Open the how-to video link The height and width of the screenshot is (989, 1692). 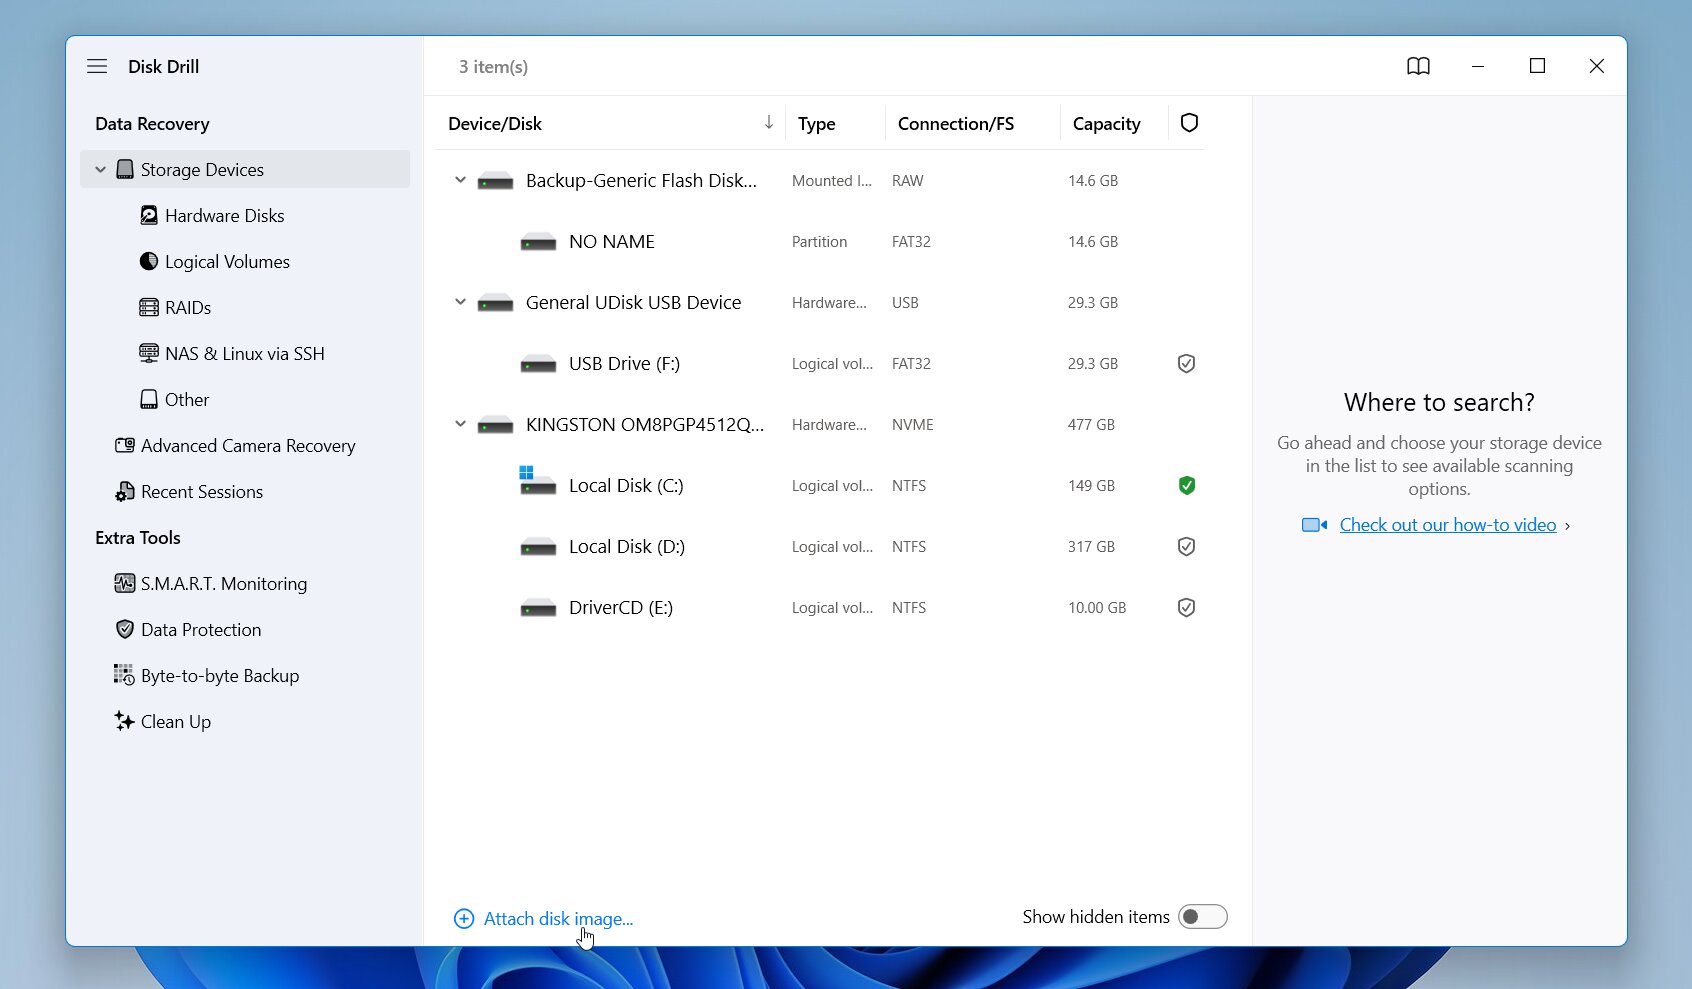tap(1446, 524)
